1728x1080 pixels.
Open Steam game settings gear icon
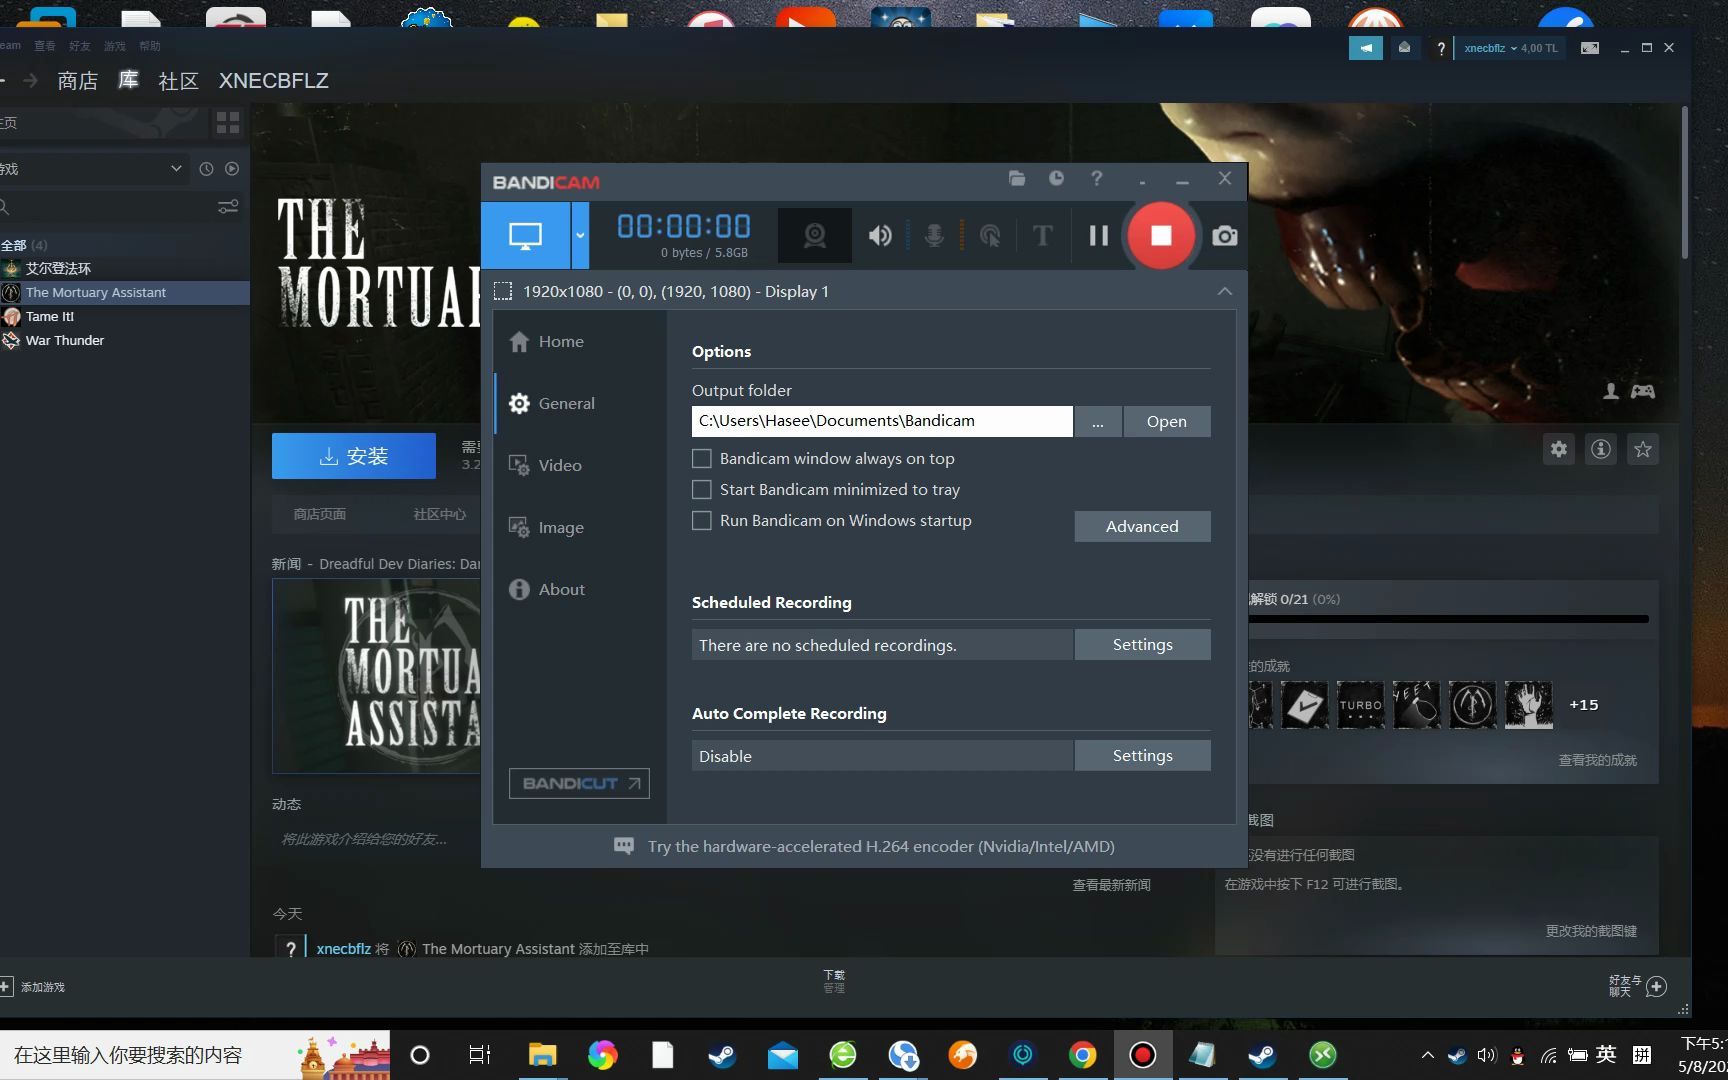(1559, 449)
